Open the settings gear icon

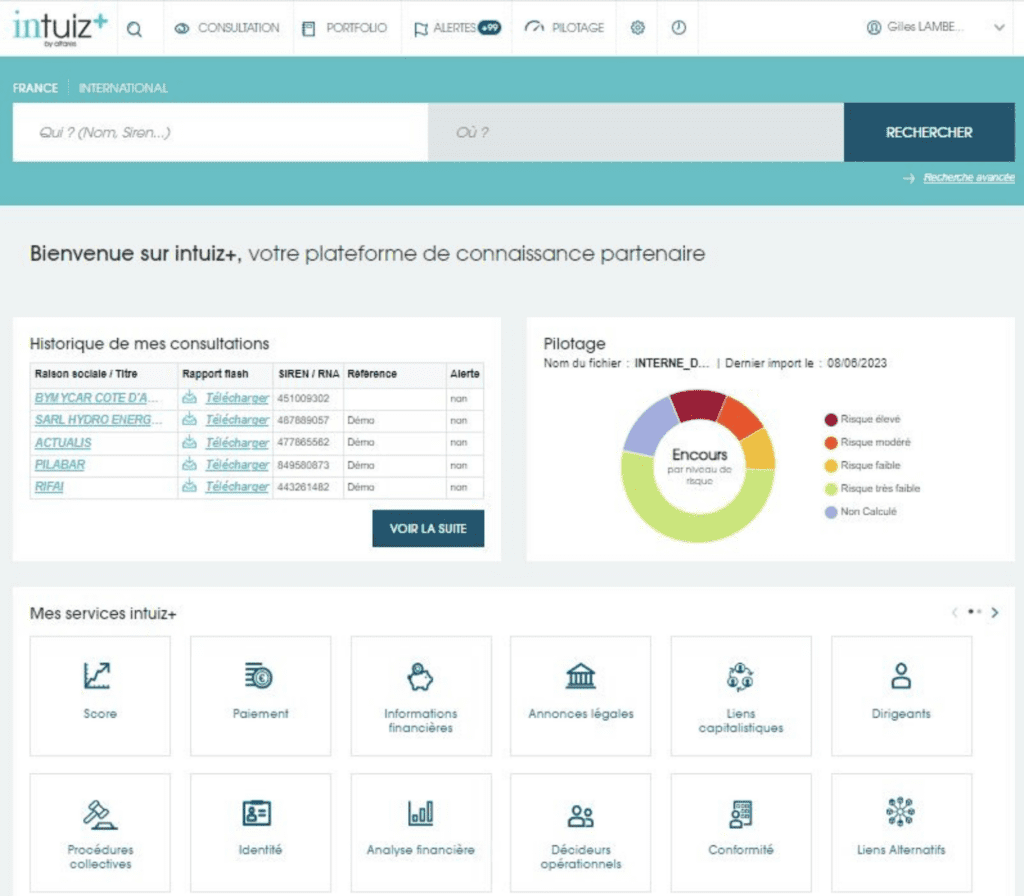pos(637,27)
